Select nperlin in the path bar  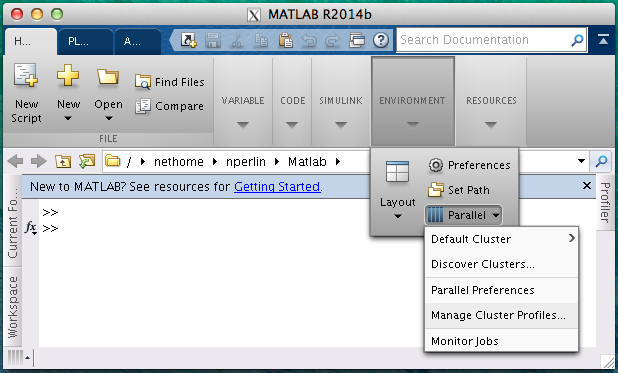click(x=246, y=162)
